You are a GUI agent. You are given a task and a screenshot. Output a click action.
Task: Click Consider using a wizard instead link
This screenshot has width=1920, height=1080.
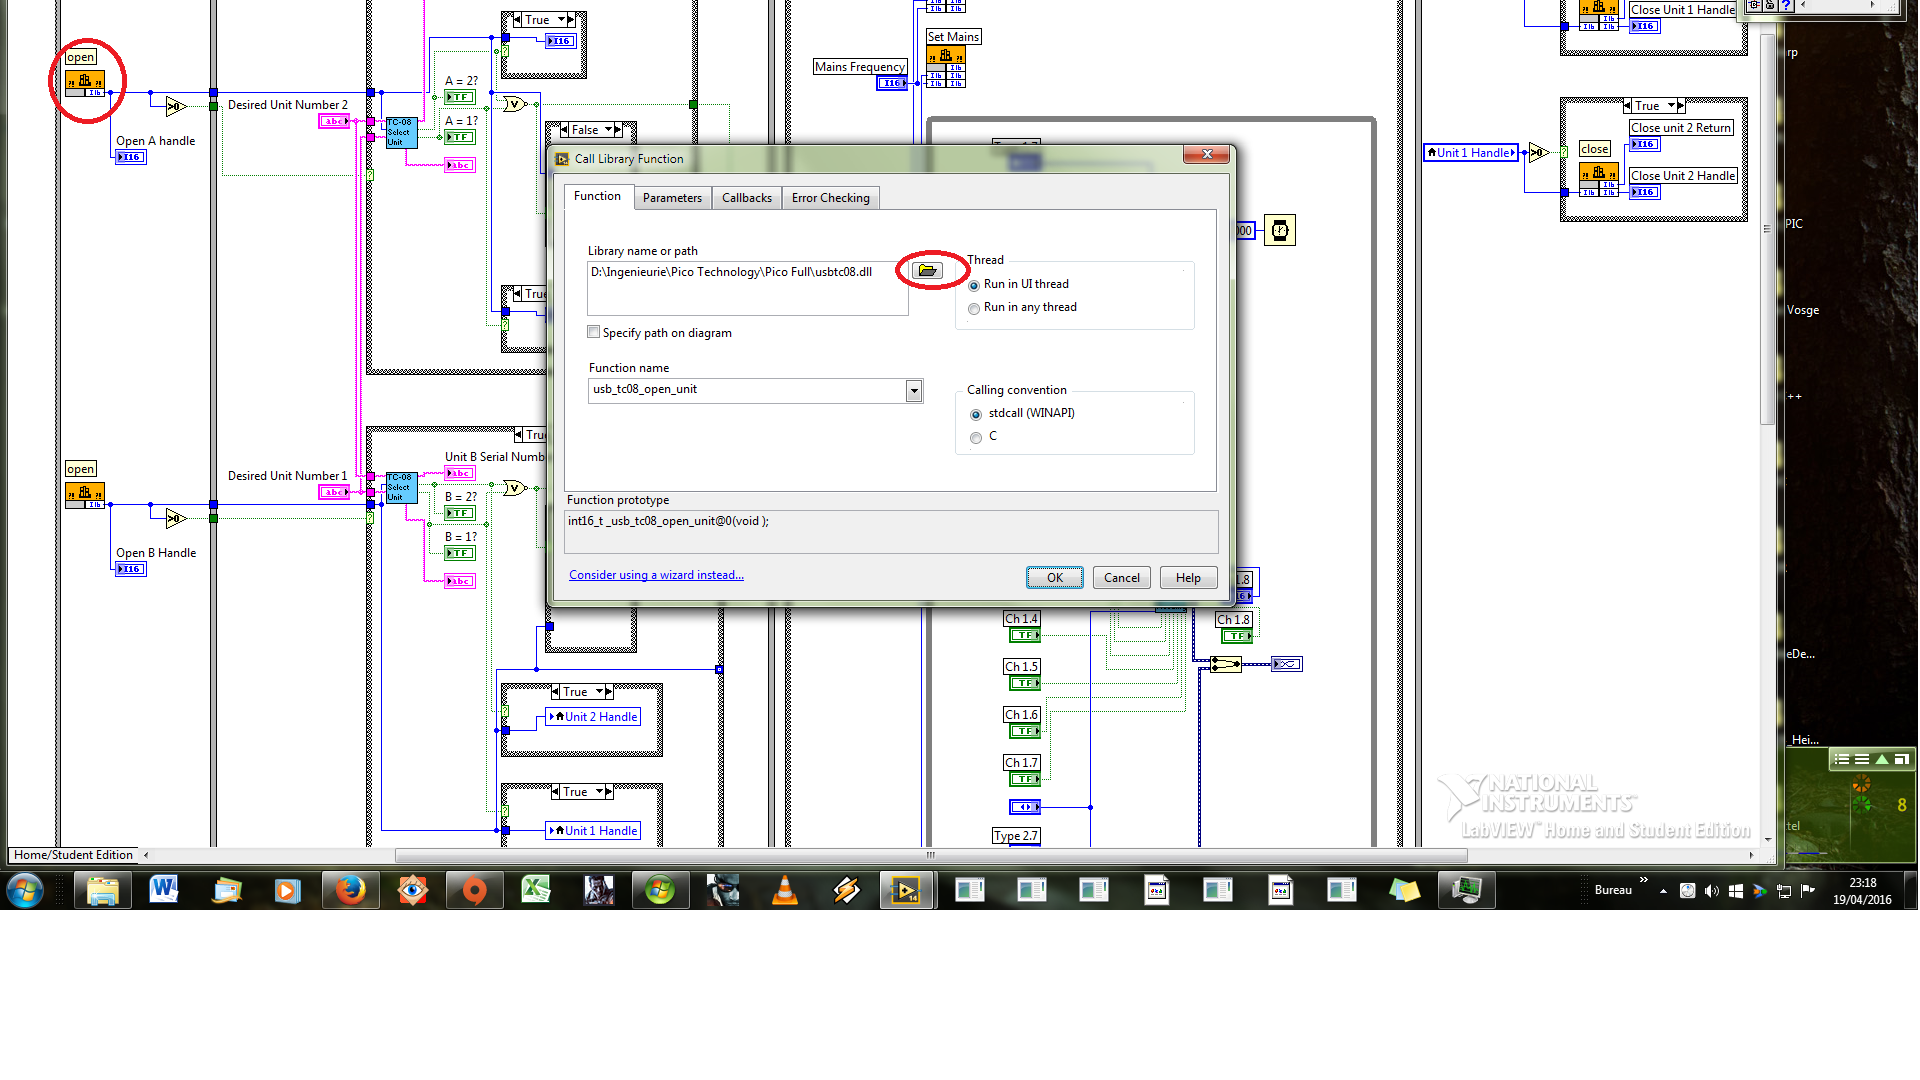click(655, 575)
